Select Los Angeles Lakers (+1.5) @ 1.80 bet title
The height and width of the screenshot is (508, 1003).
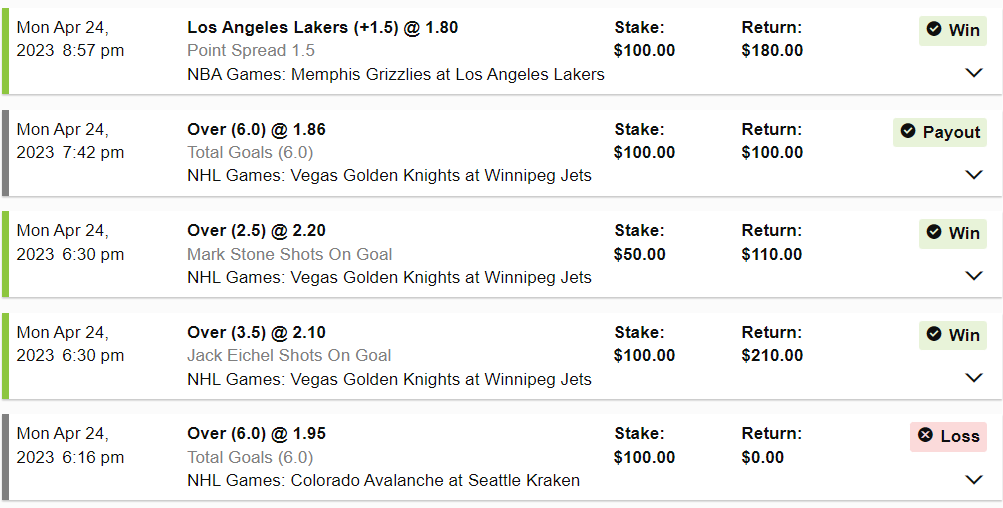(322, 28)
